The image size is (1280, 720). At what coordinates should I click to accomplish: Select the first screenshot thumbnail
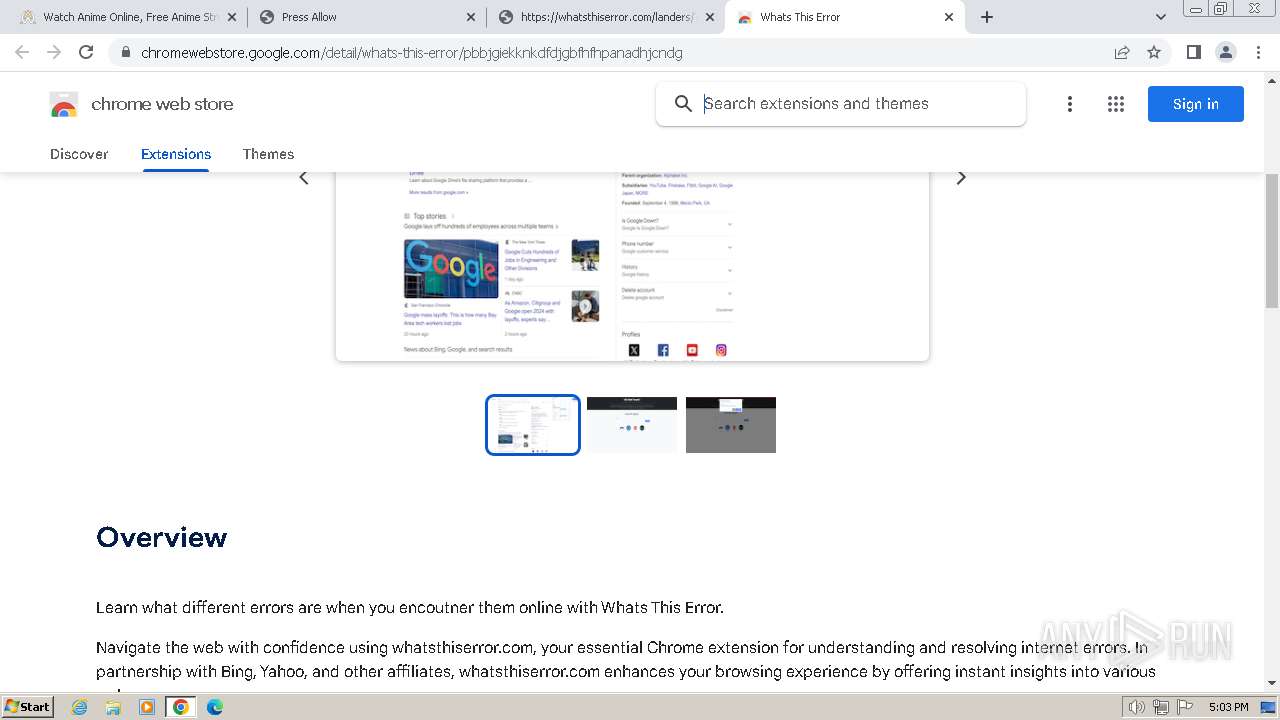click(533, 425)
